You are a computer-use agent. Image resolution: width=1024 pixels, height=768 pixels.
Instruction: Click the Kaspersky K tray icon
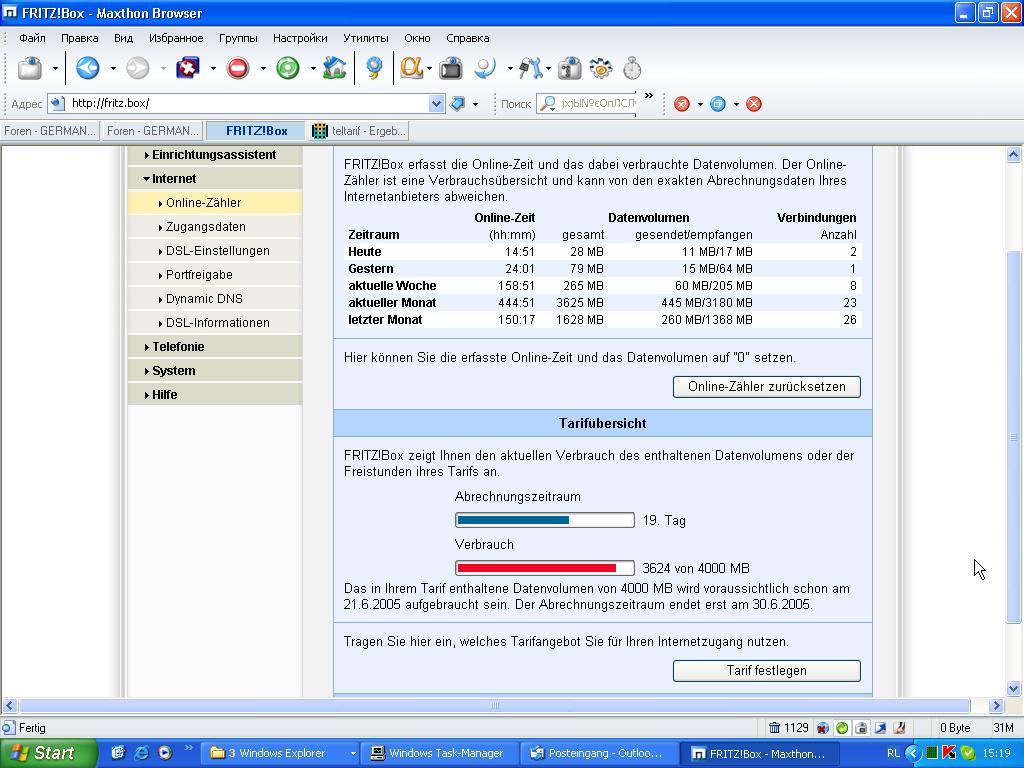pyautogui.click(x=950, y=753)
